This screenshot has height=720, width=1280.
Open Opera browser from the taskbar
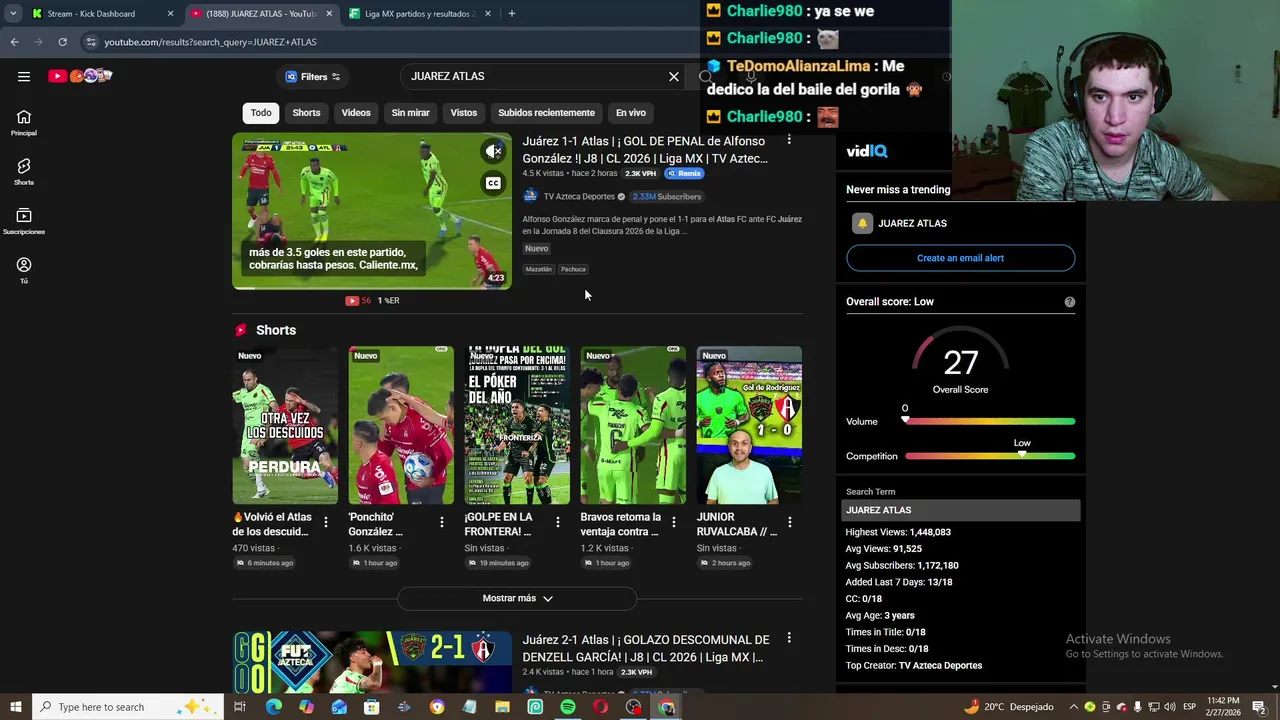pos(600,707)
